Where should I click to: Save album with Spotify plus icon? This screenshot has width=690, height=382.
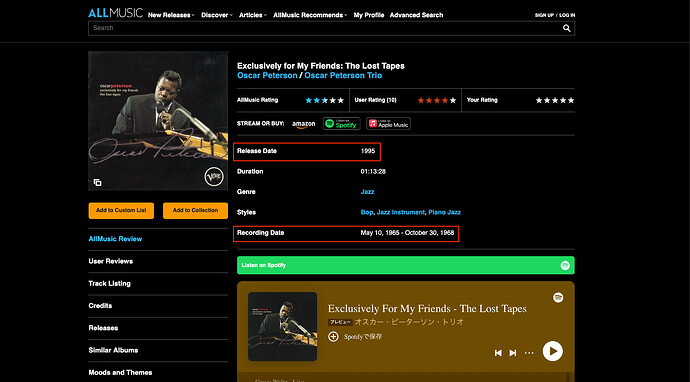coord(334,337)
